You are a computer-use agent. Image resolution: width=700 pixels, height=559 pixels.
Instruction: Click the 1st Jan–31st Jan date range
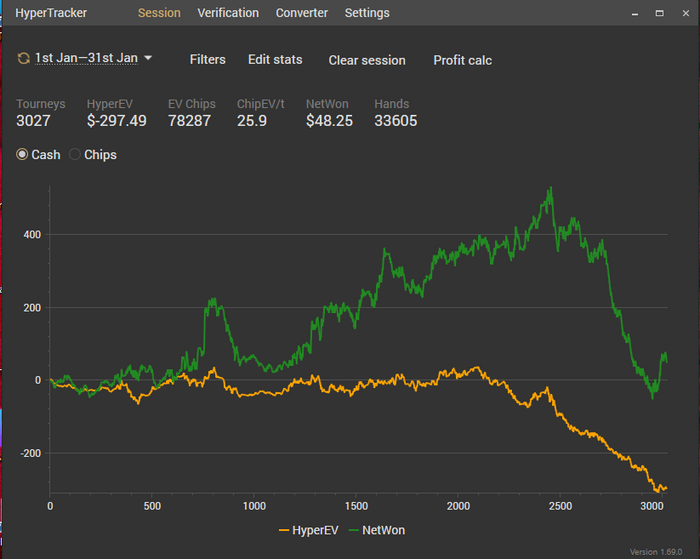(x=86, y=58)
